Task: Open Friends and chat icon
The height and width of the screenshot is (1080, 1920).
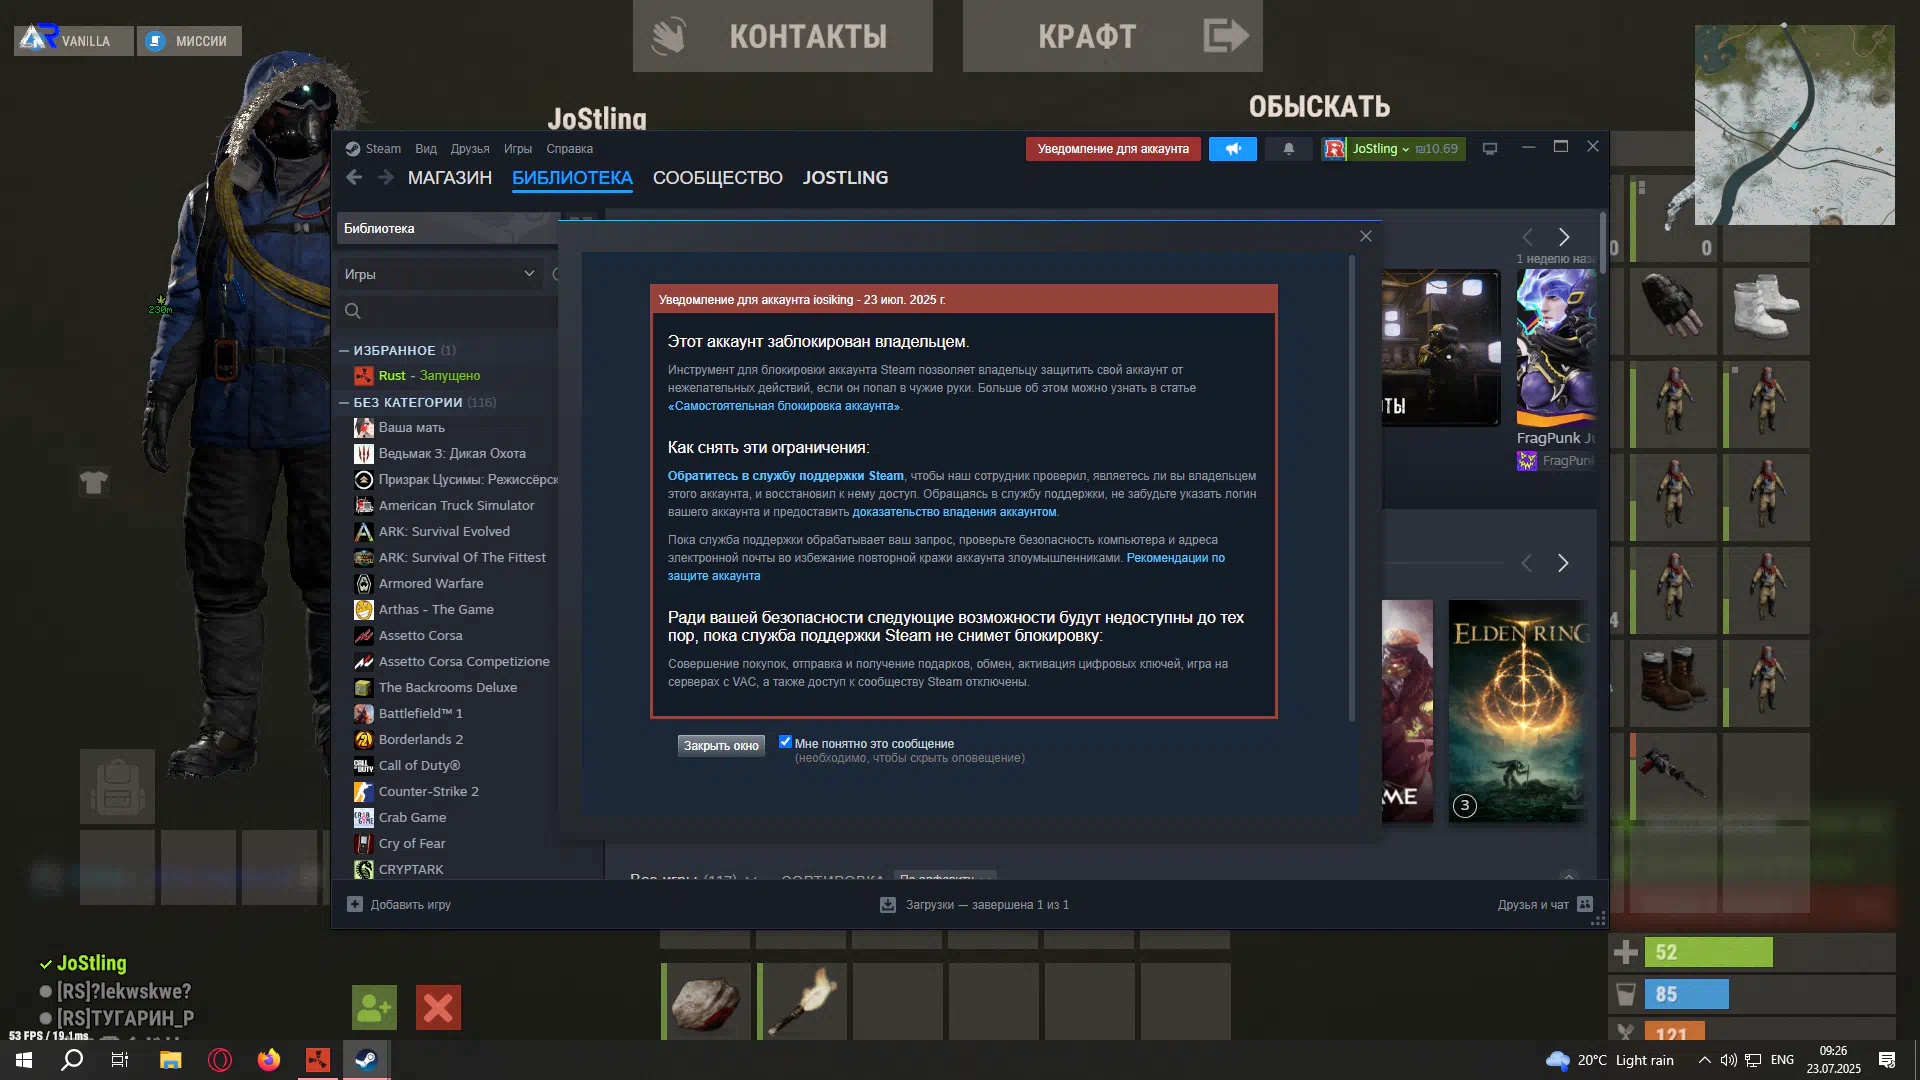Action: (x=1584, y=904)
